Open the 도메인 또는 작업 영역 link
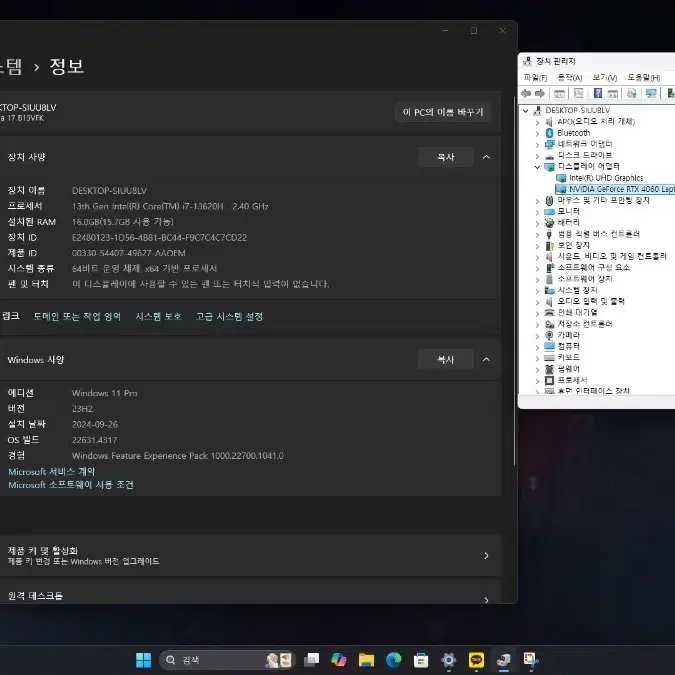 tap(77, 316)
